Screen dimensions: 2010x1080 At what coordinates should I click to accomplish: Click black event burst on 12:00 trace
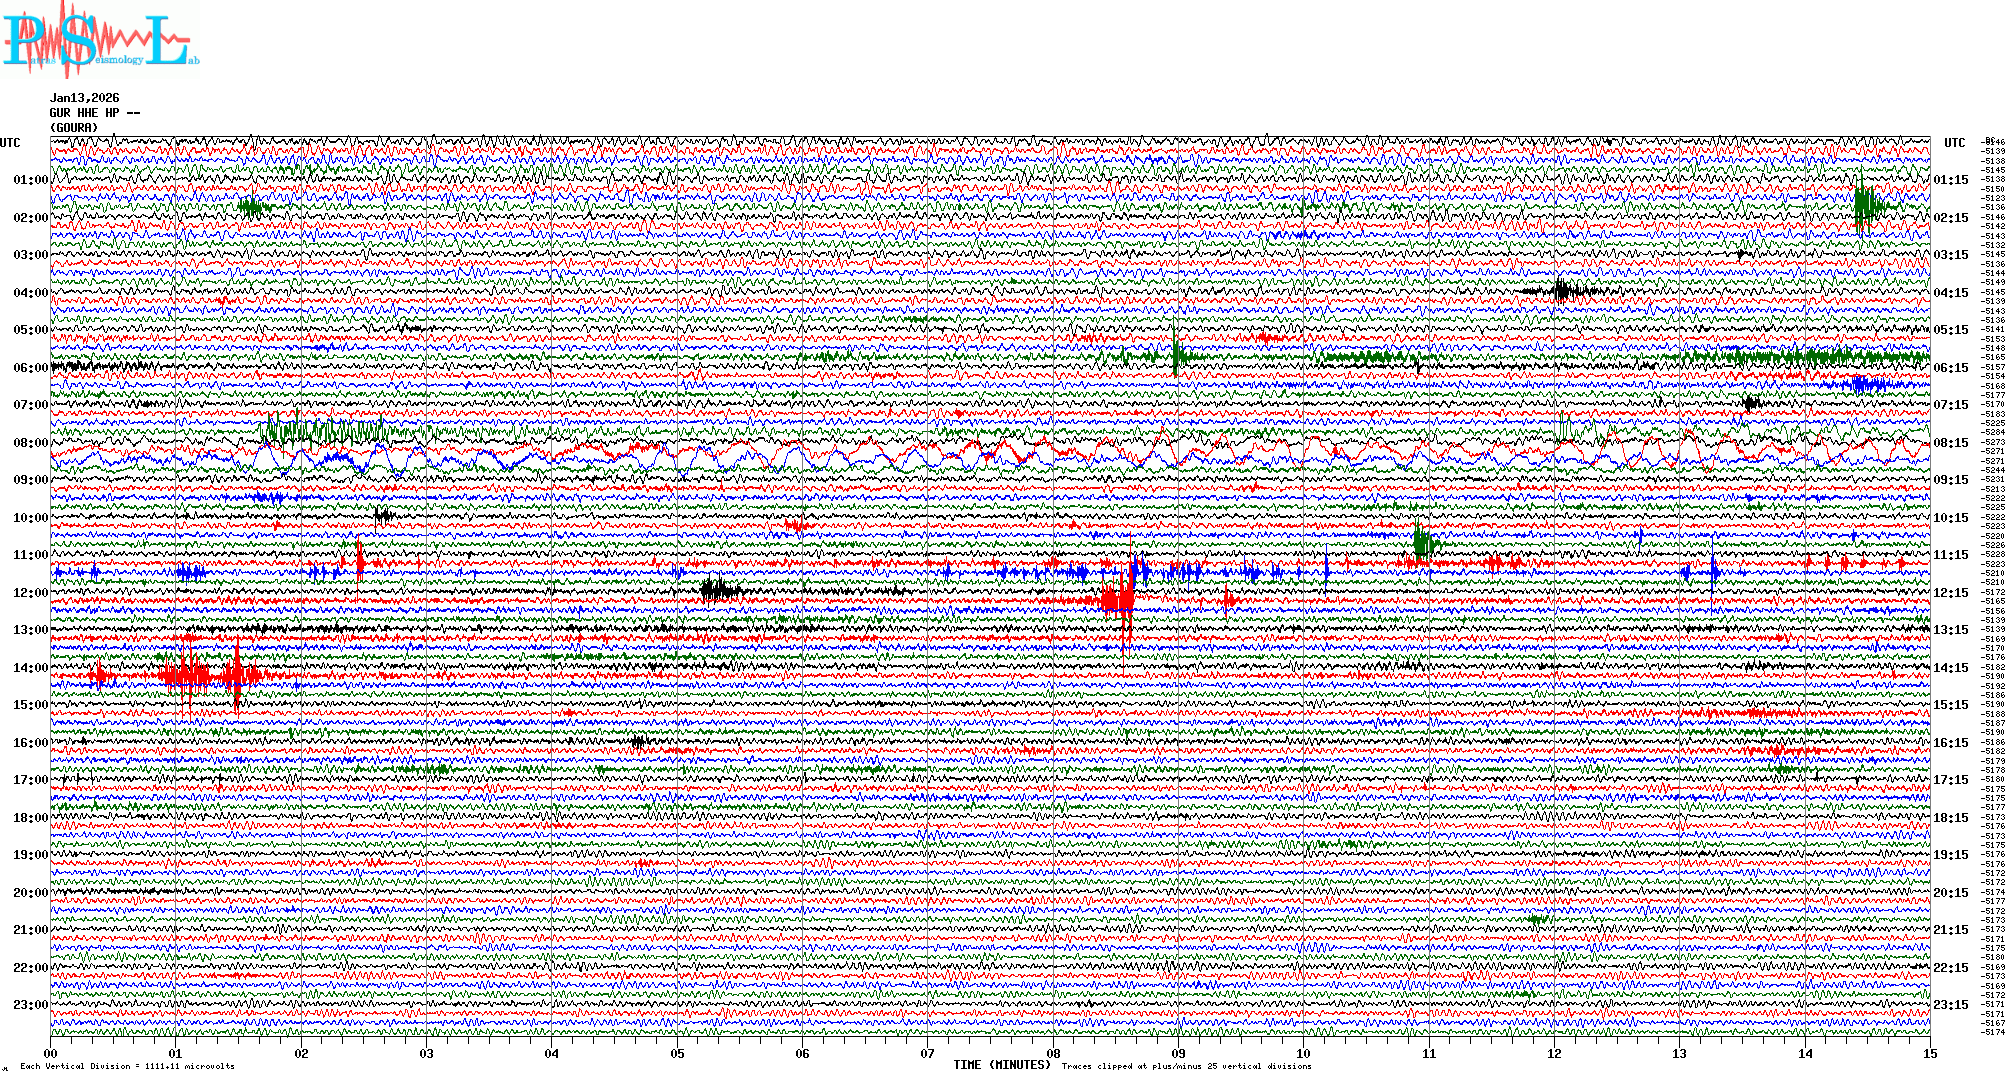point(718,590)
